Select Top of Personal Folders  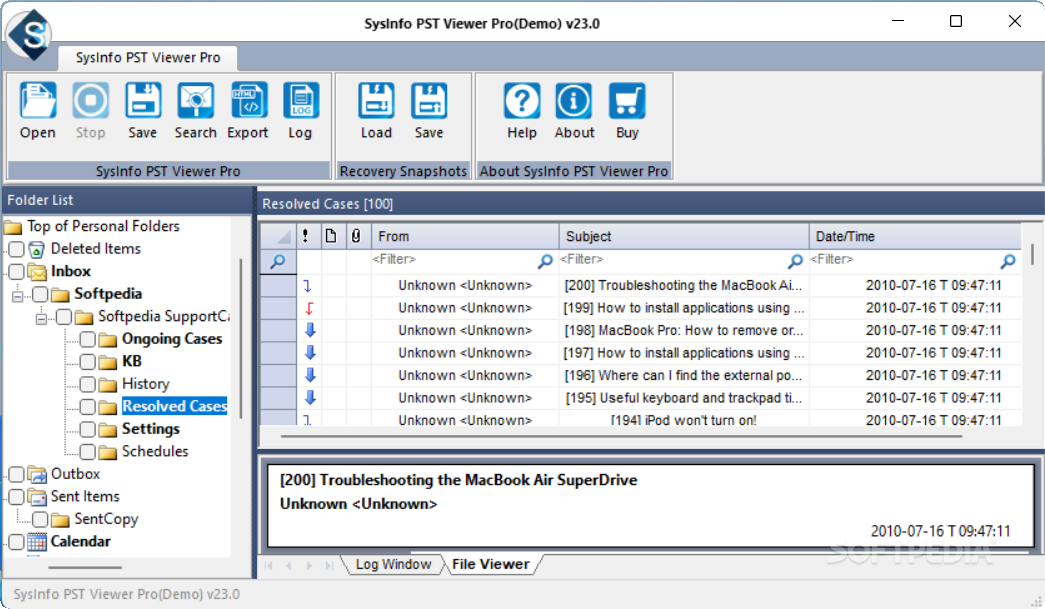tap(103, 227)
